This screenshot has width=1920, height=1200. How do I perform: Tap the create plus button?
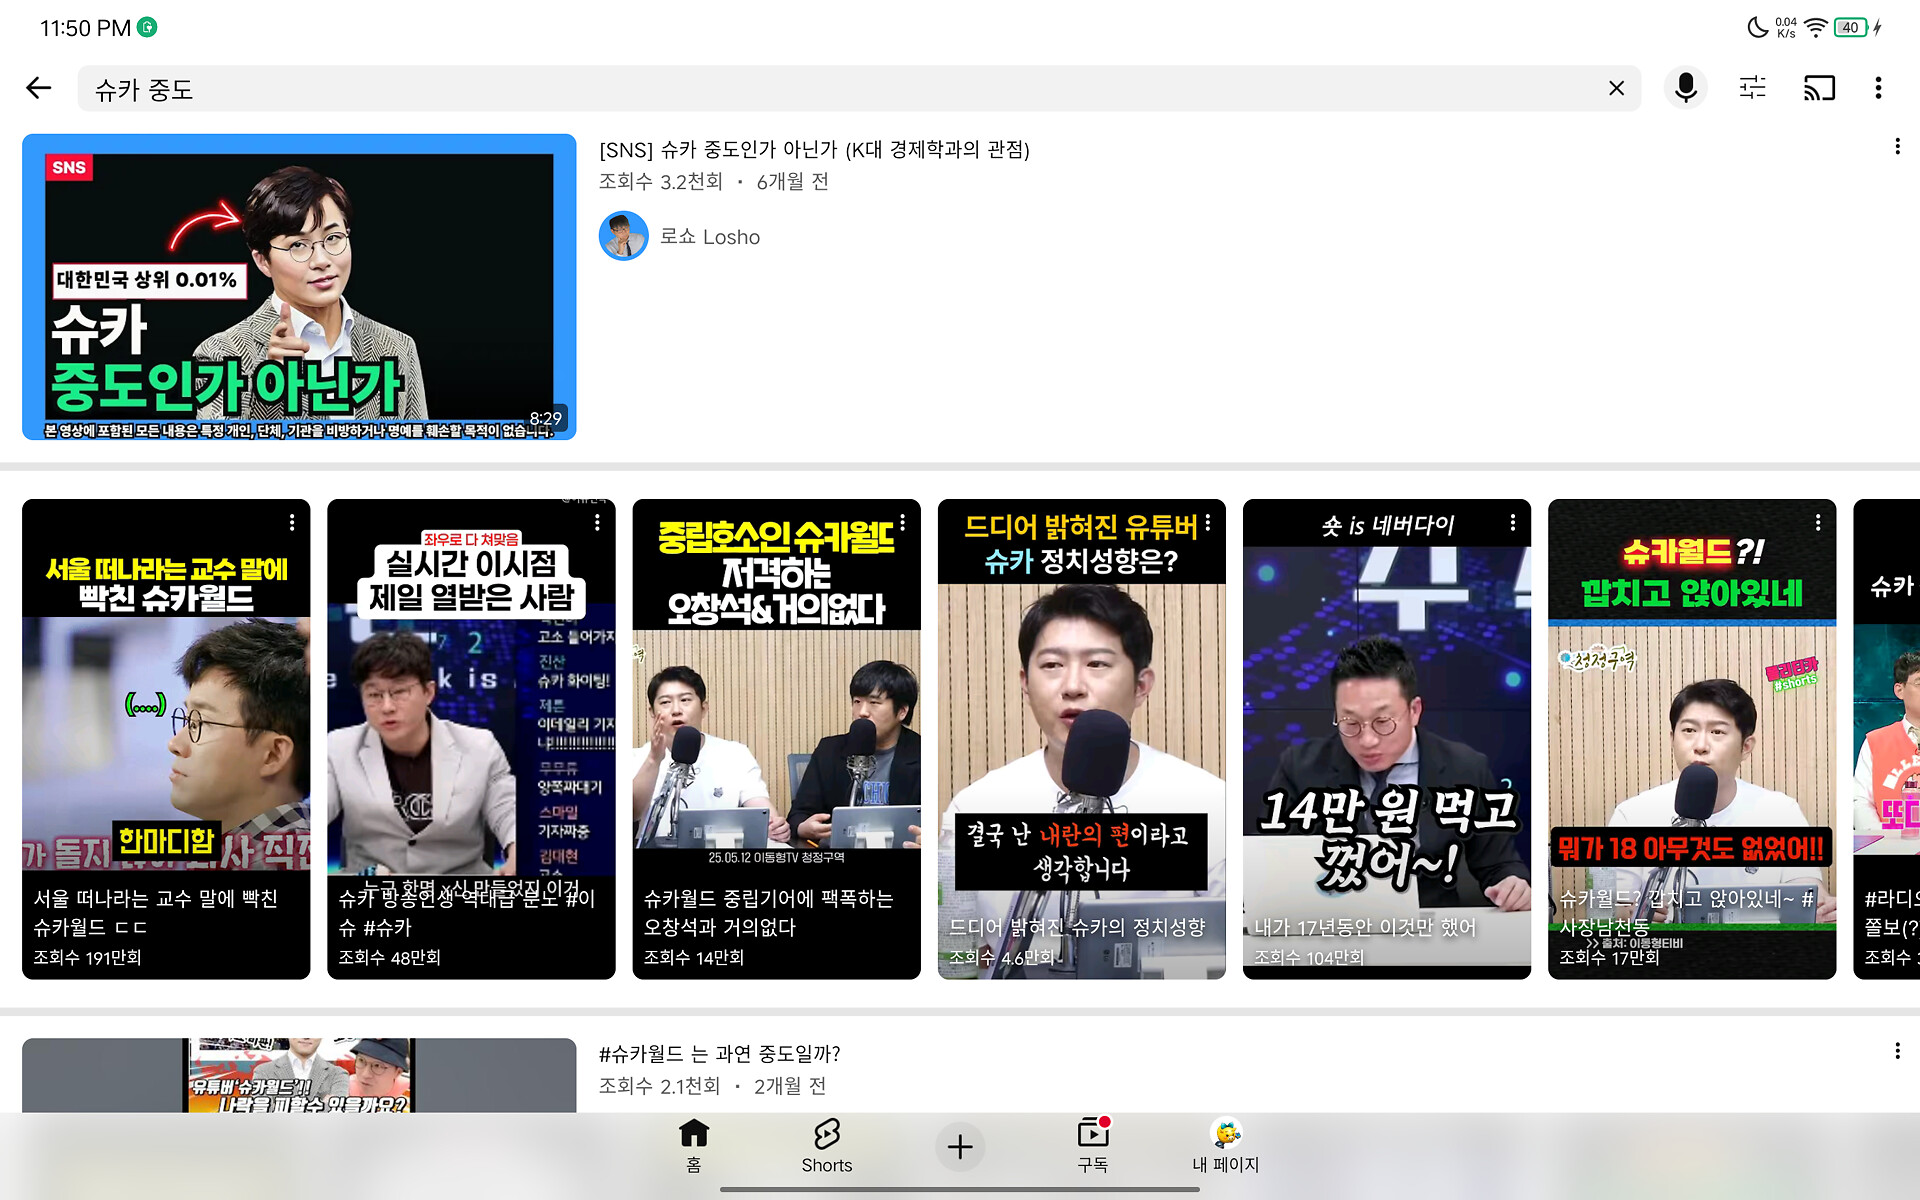coord(959,1146)
